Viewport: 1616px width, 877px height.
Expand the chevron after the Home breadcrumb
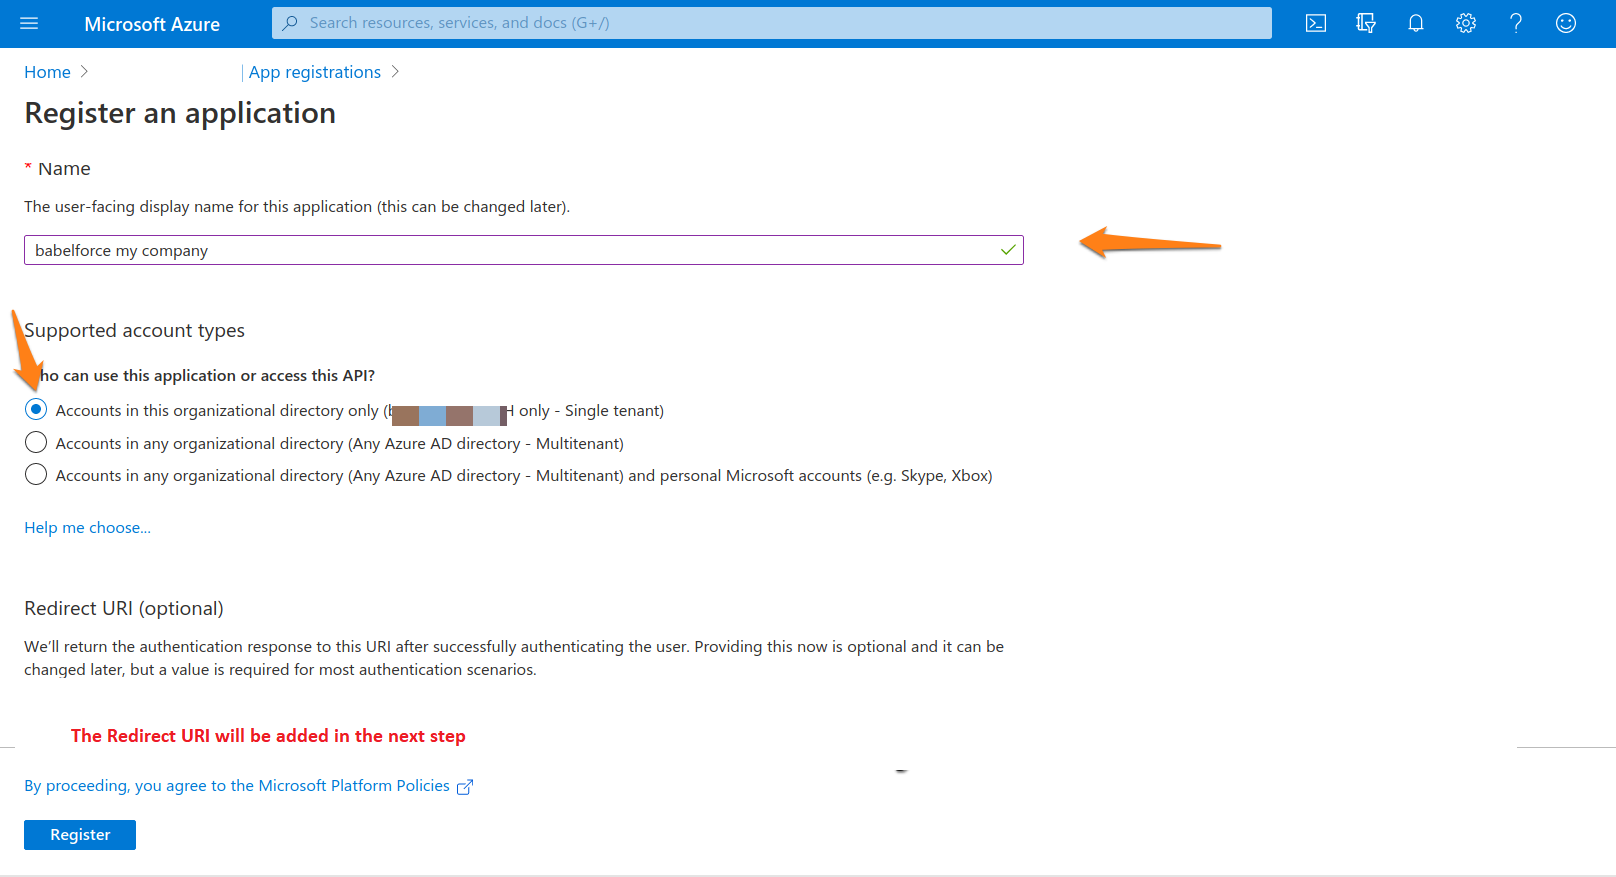84,72
